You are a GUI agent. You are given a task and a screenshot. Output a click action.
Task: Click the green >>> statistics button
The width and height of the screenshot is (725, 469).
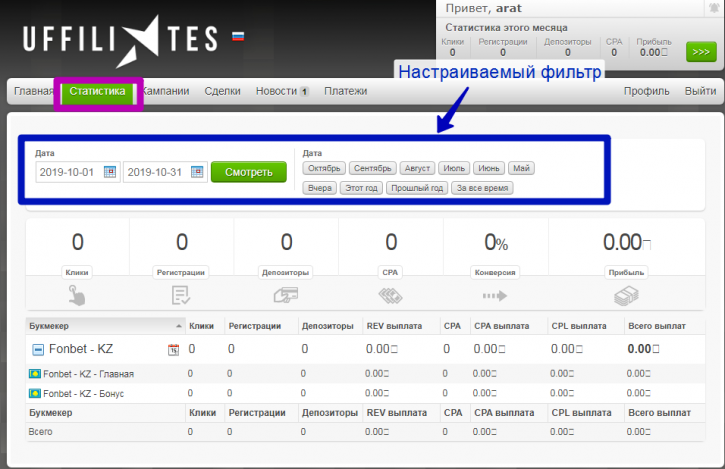701,52
